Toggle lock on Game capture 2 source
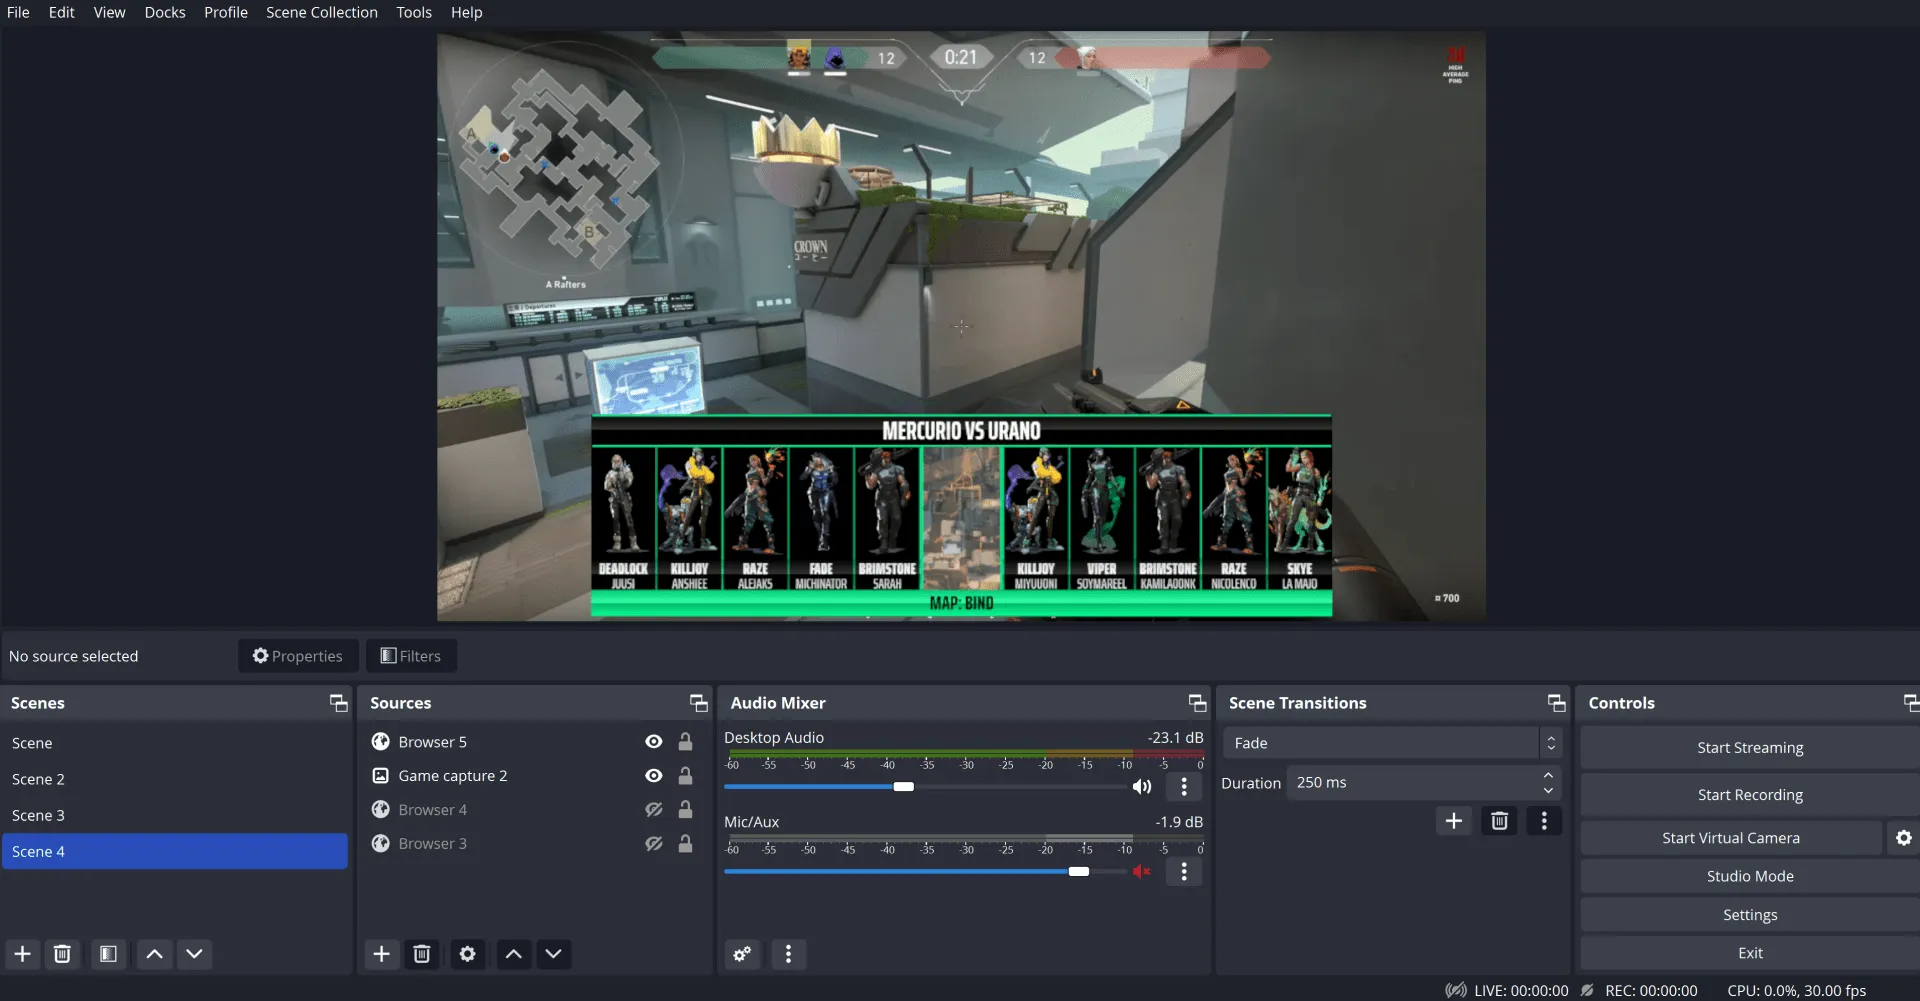The width and height of the screenshot is (1920, 1001). (x=686, y=776)
